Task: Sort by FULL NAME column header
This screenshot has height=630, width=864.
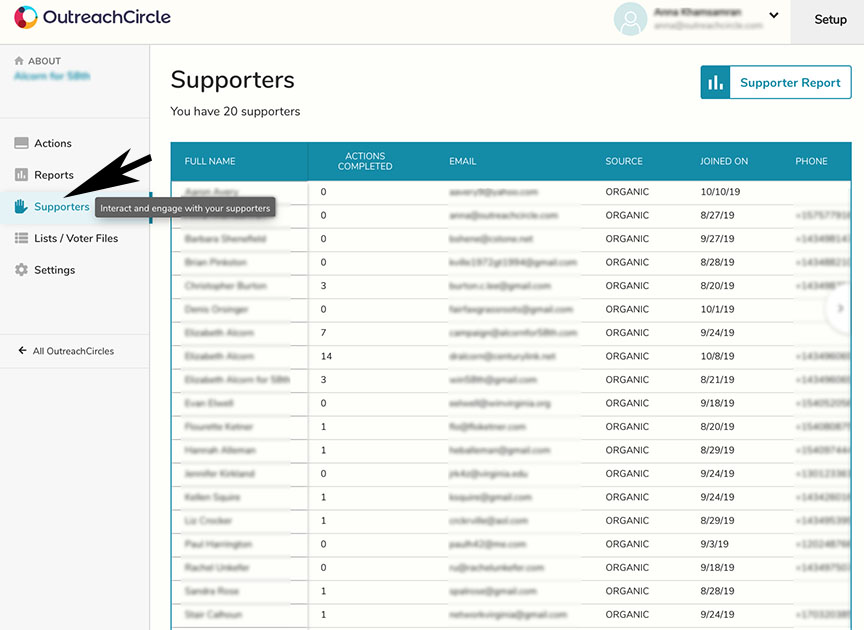Action: click(x=210, y=161)
